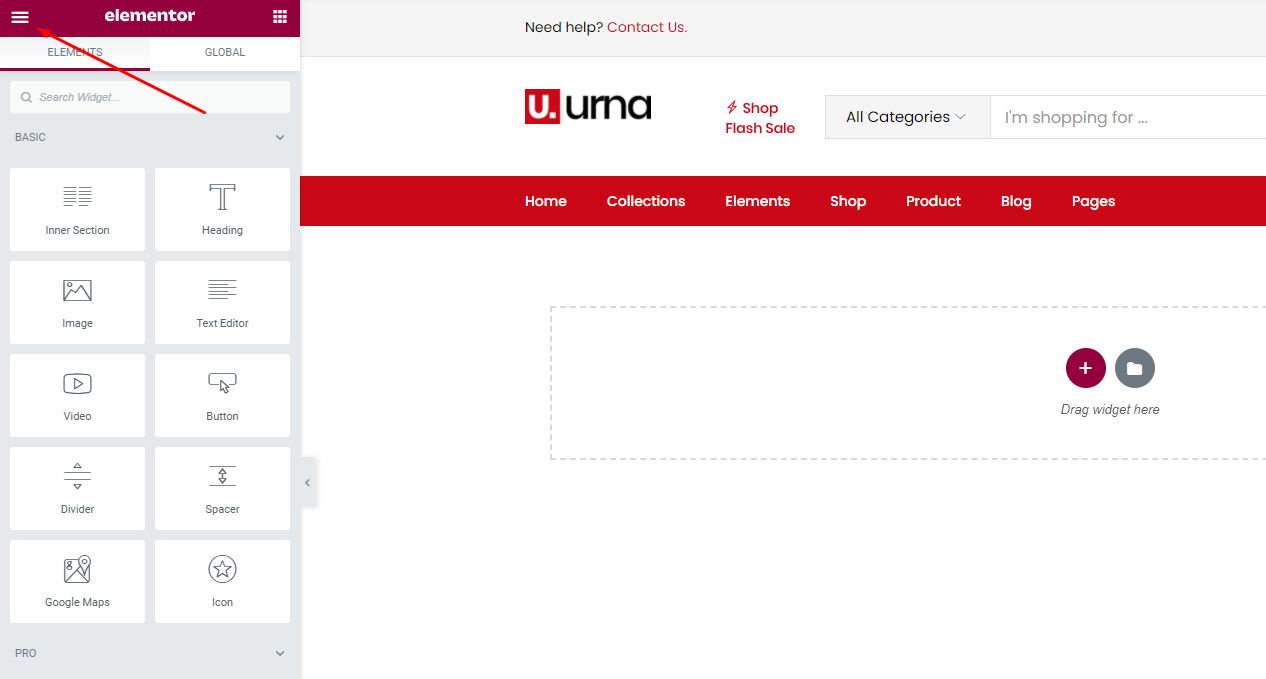Click the elementor title text
Screen dimensions: 1266x679
[x=150, y=16]
